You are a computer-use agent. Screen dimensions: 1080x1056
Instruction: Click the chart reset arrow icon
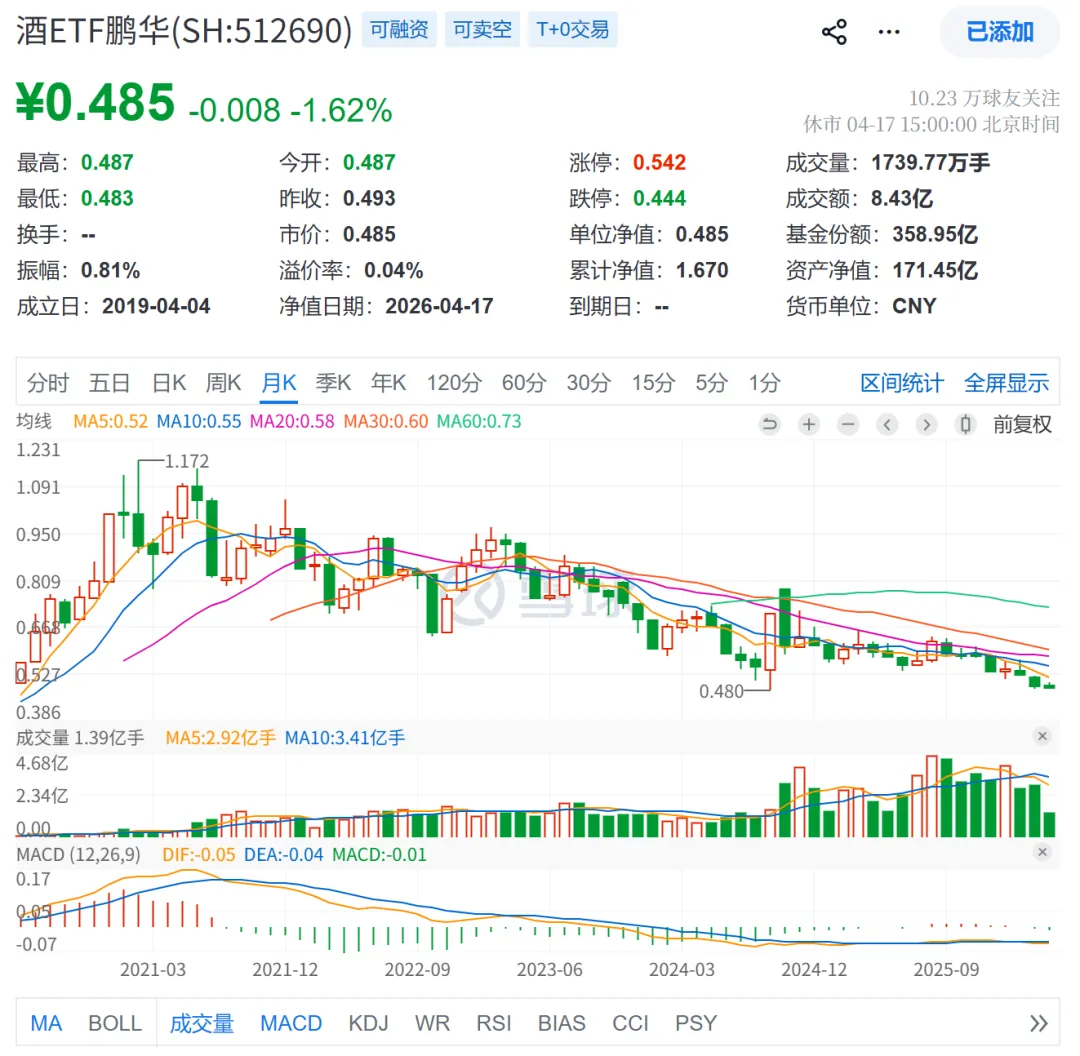[769, 424]
